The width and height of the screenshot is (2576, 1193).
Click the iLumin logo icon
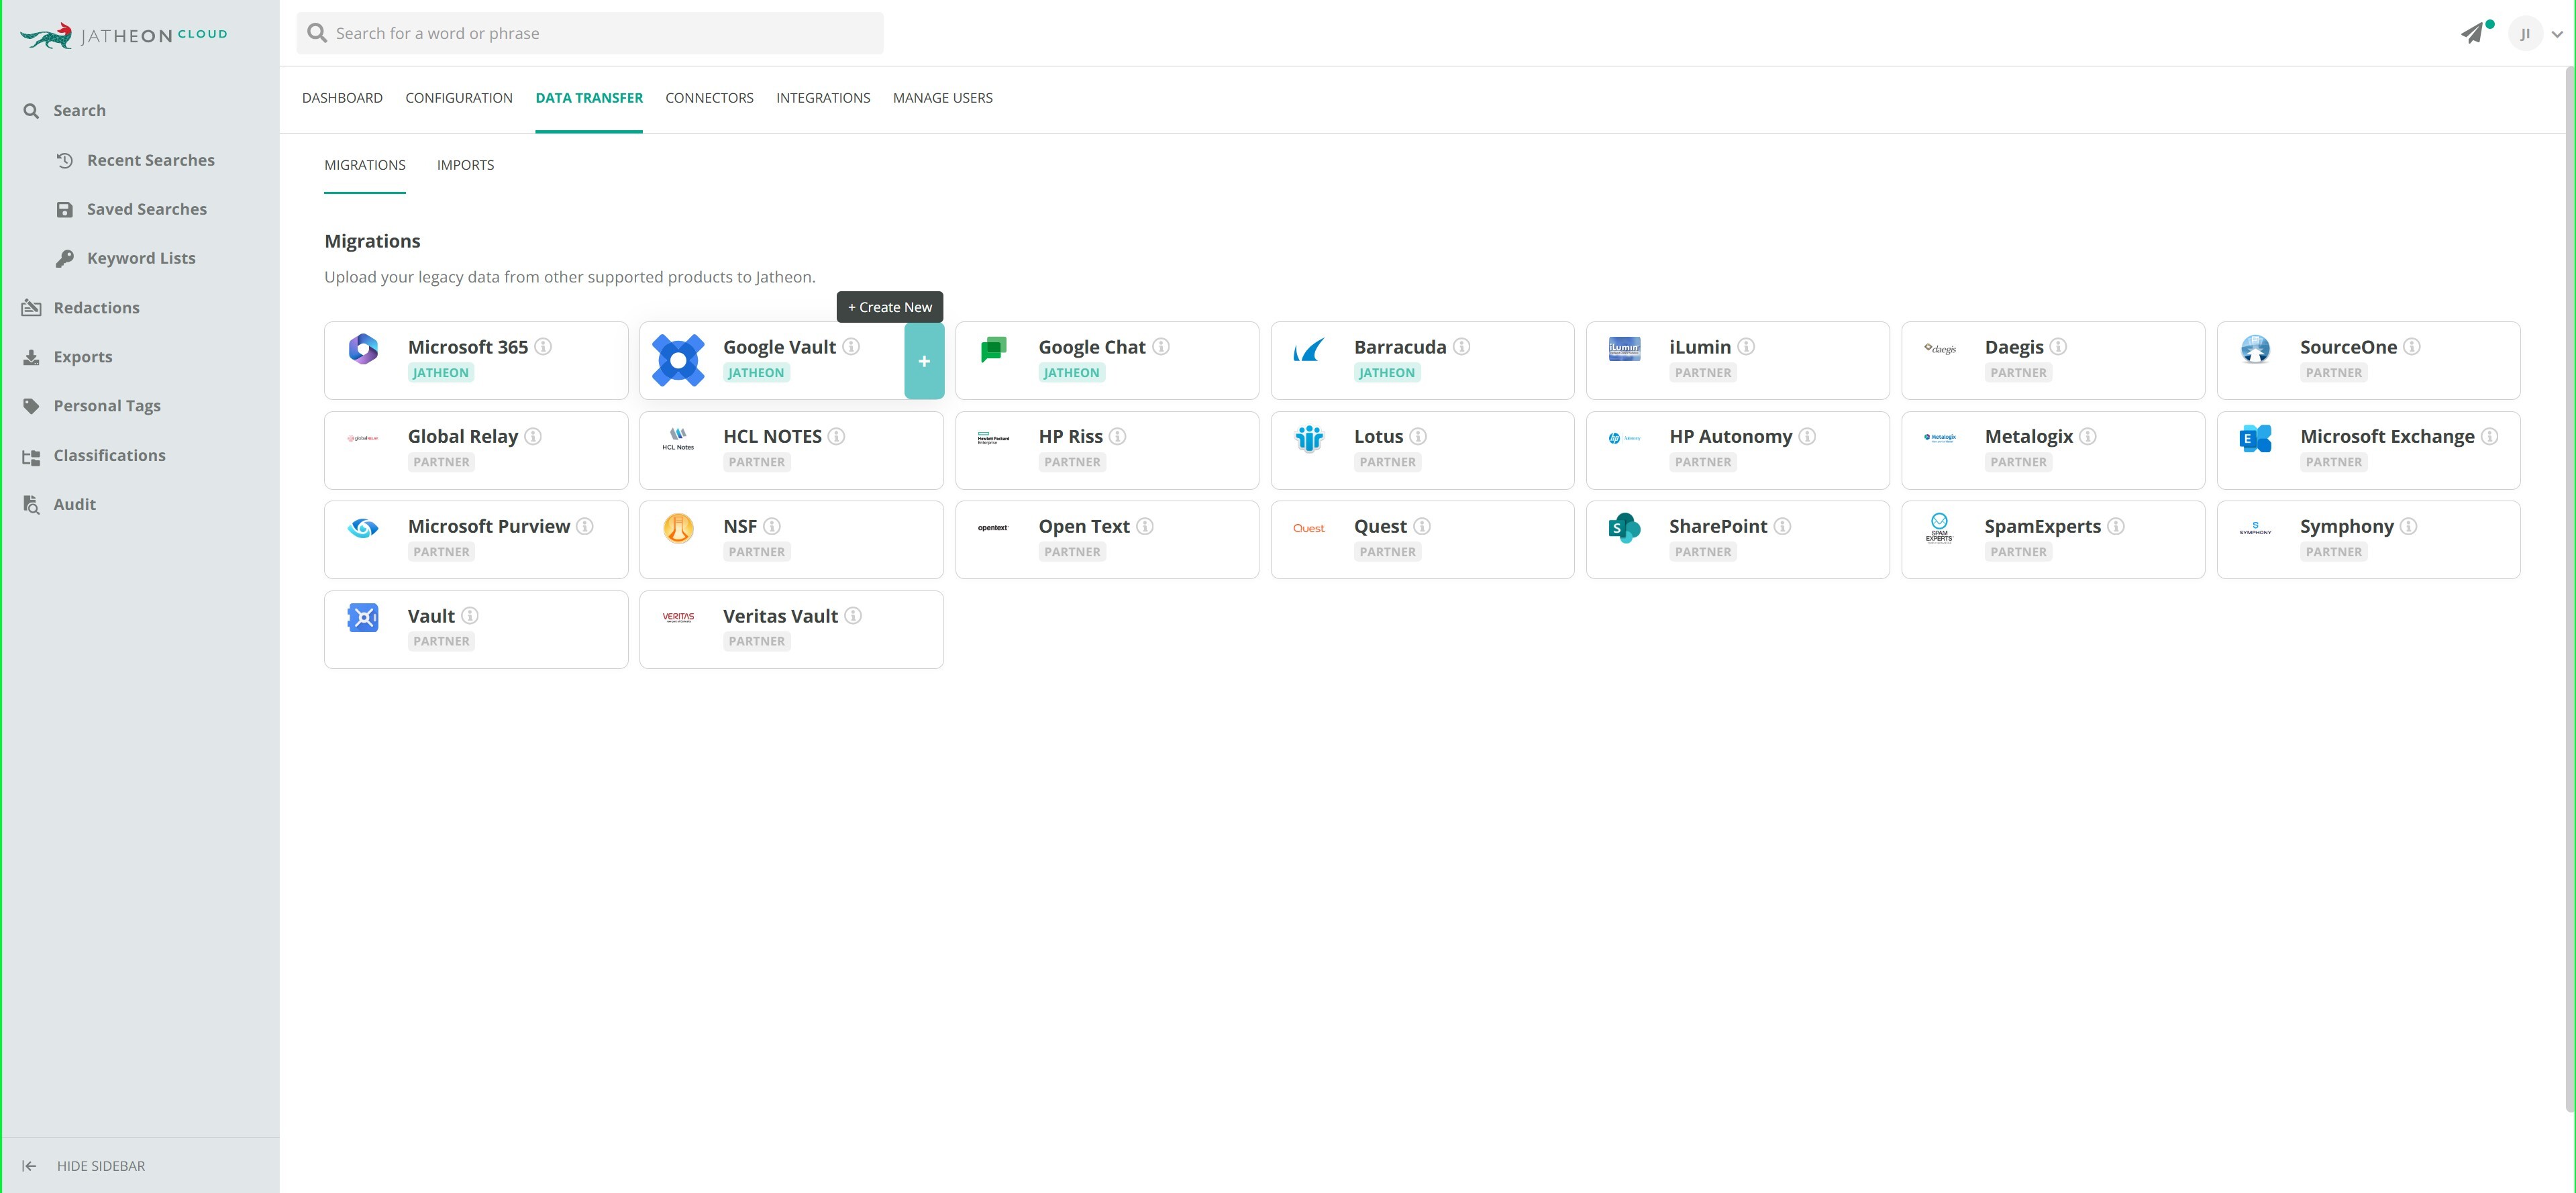click(1624, 349)
